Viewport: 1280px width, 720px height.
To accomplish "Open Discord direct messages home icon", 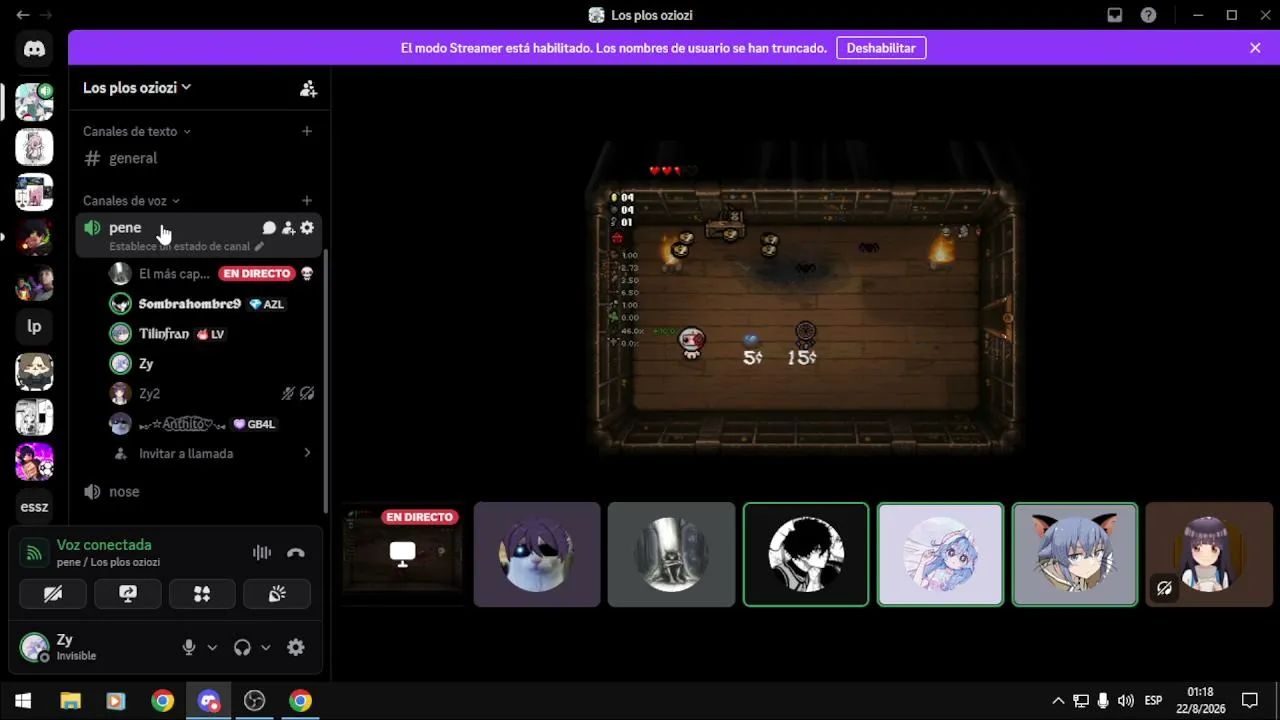I will tap(34, 49).
